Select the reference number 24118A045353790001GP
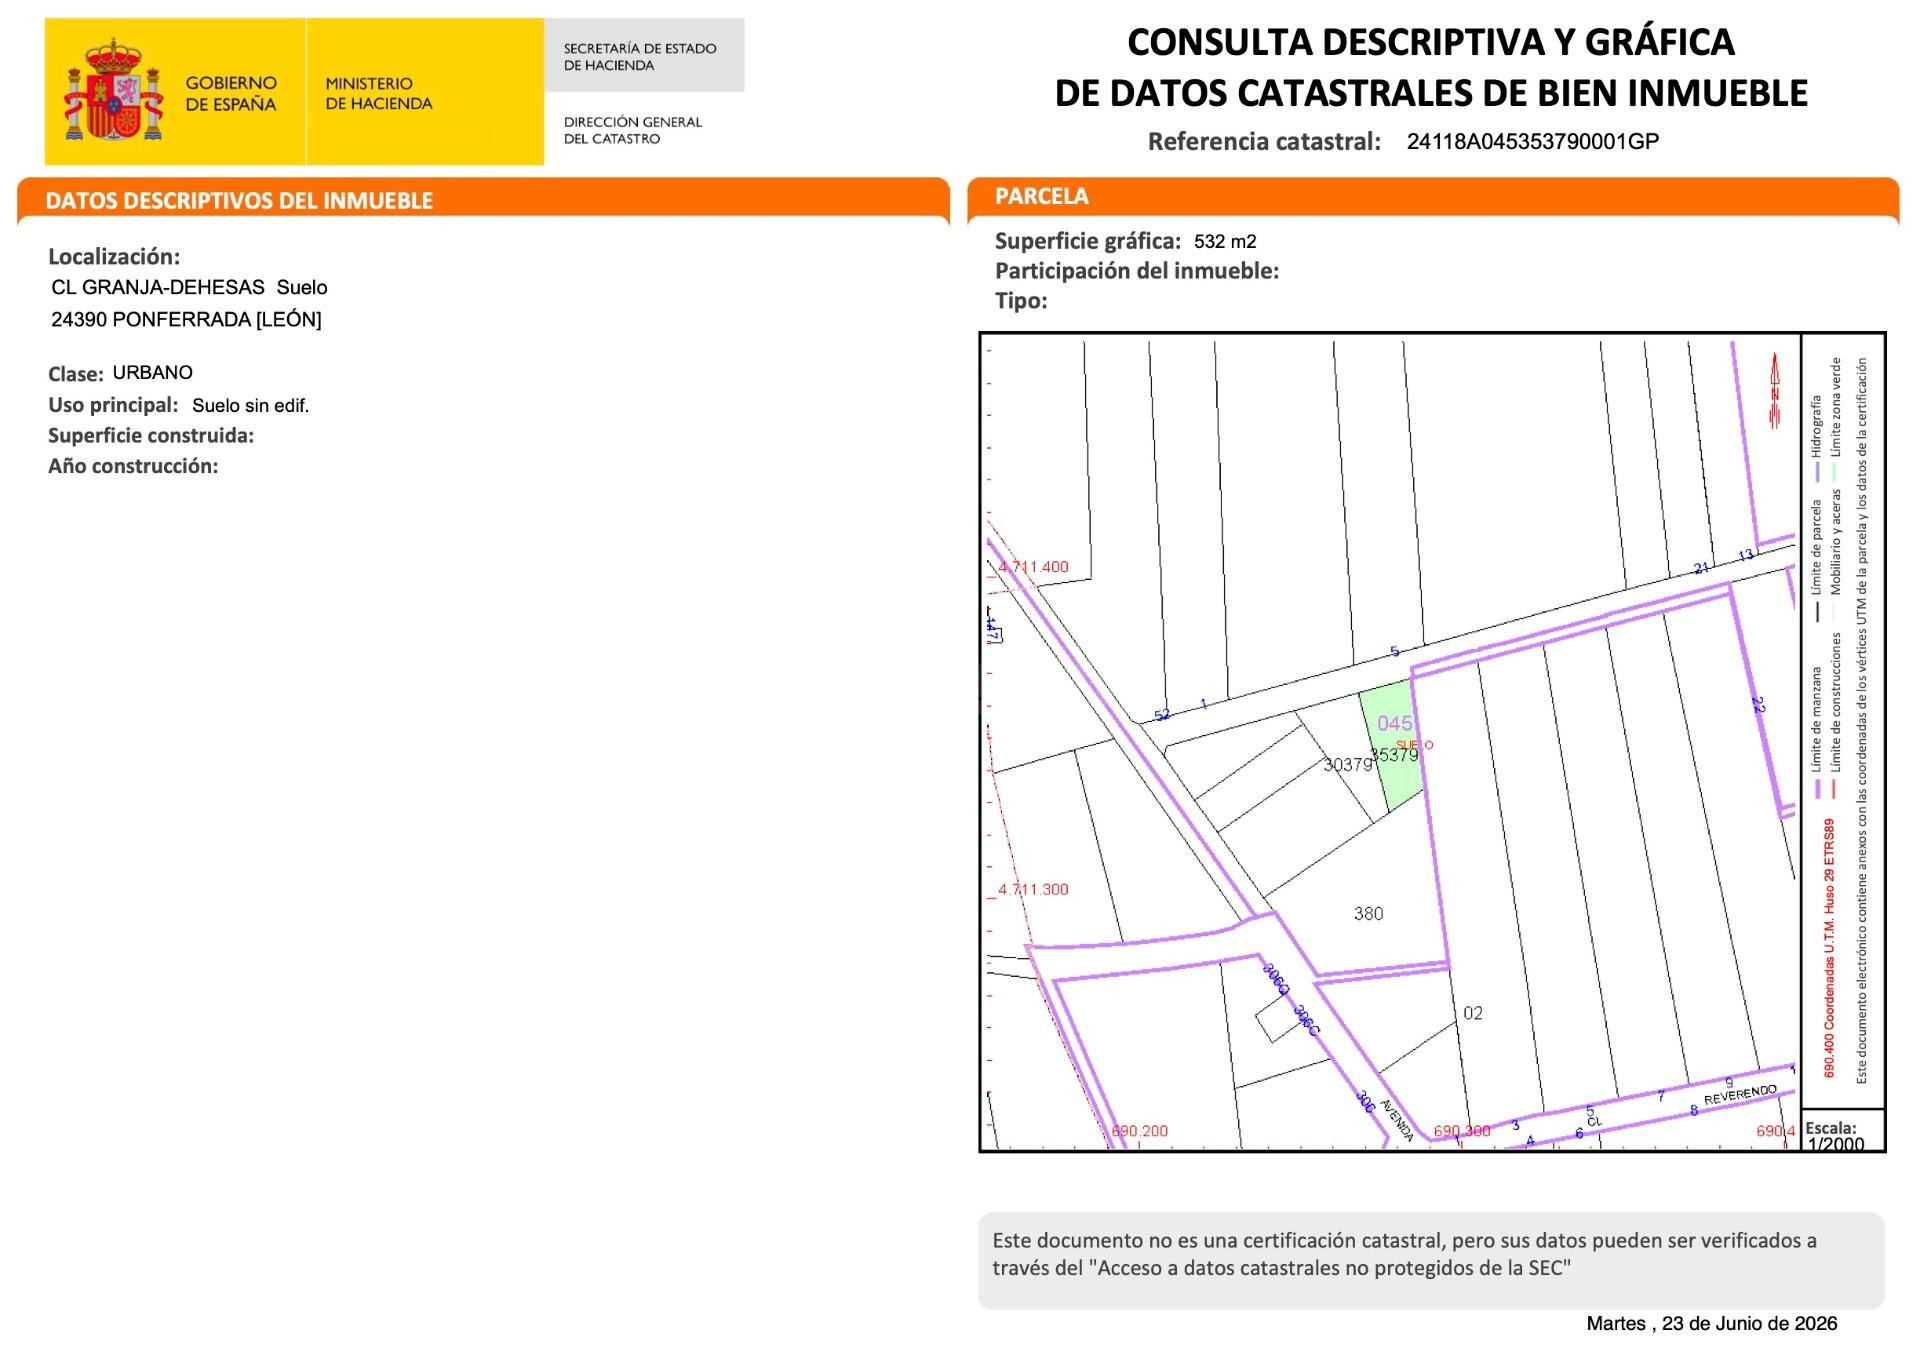This screenshot has height=1355, width=1920. 1533,141
